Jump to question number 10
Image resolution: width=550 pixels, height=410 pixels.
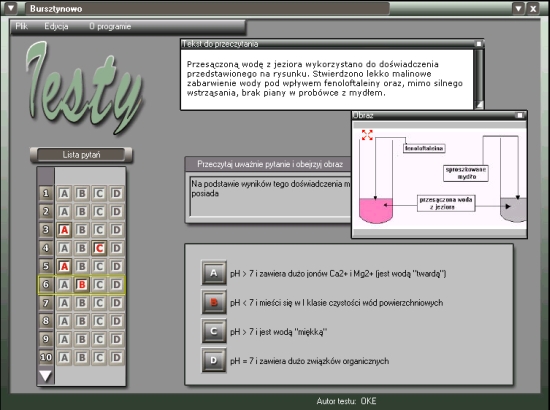(x=46, y=357)
